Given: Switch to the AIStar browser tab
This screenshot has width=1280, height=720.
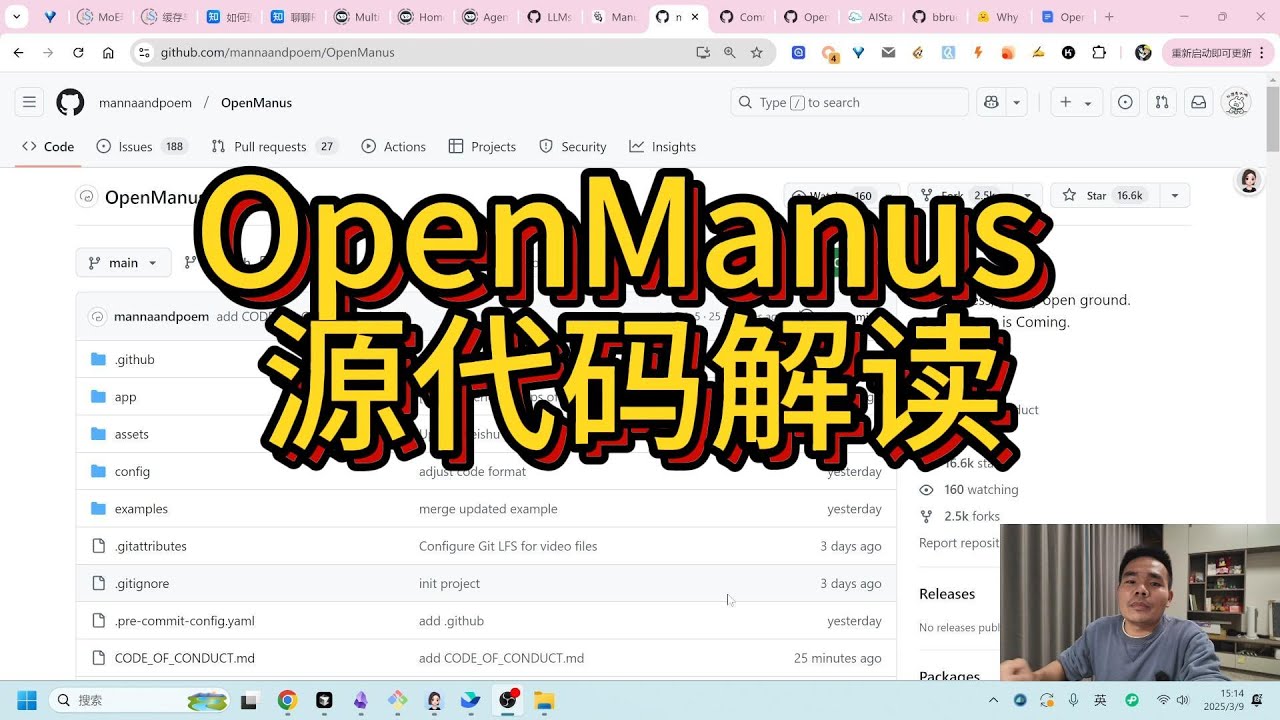Looking at the screenshot, I should point(871,17).
